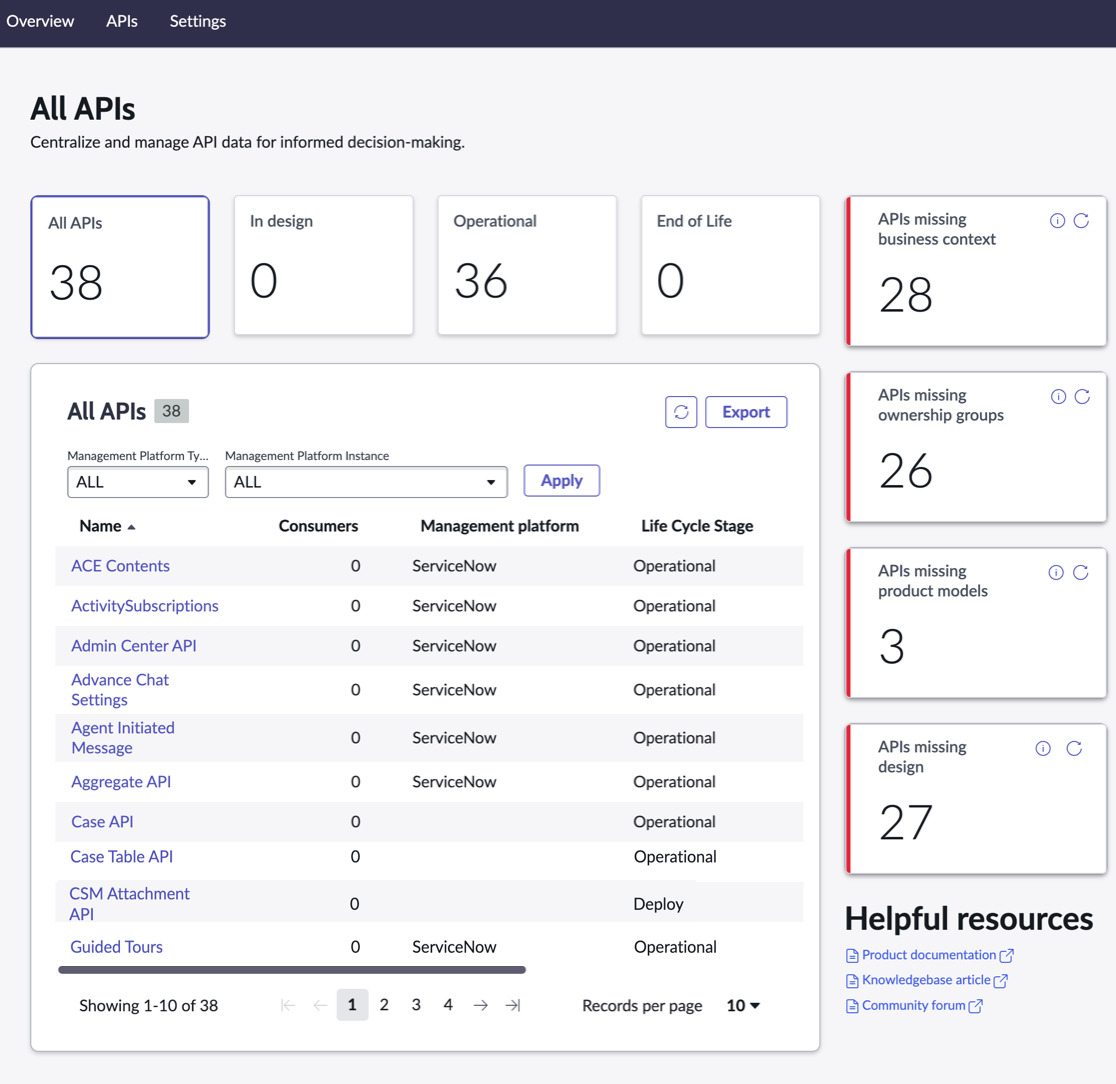Sort by Life Cycle Stage column header
Image resolution: width=1116 pixels, height=1084 pixels.
(697, 526)
